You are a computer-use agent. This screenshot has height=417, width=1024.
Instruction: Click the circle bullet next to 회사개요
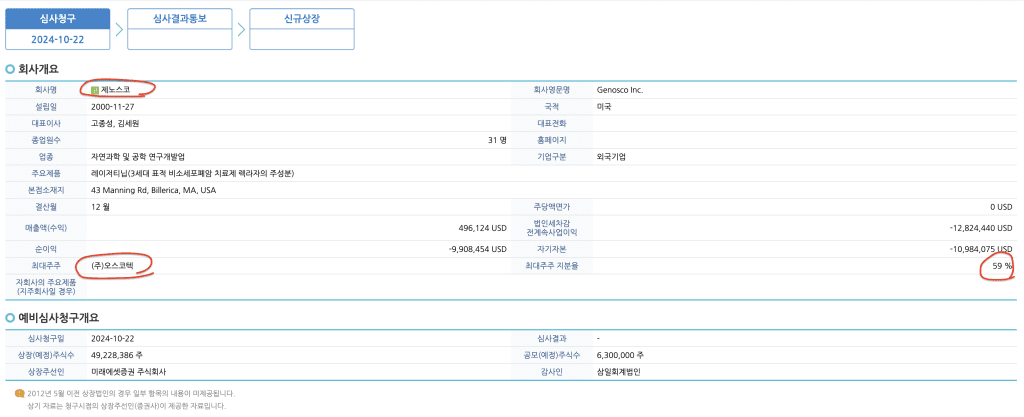[11, 69]
